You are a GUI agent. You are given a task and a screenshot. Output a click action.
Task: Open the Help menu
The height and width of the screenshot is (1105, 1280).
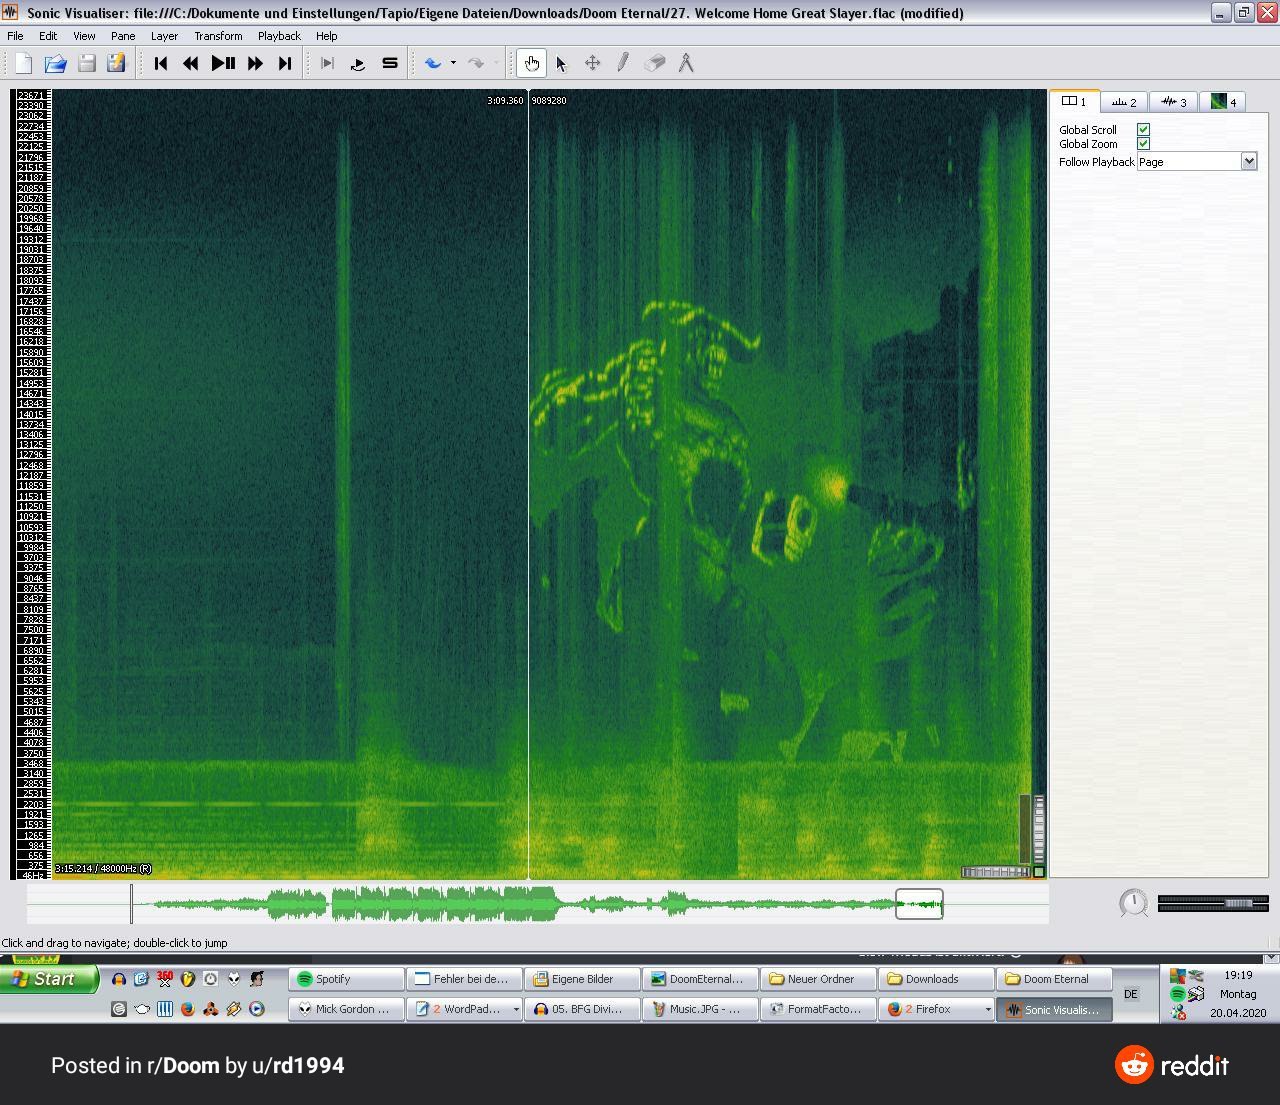(327, 36)
